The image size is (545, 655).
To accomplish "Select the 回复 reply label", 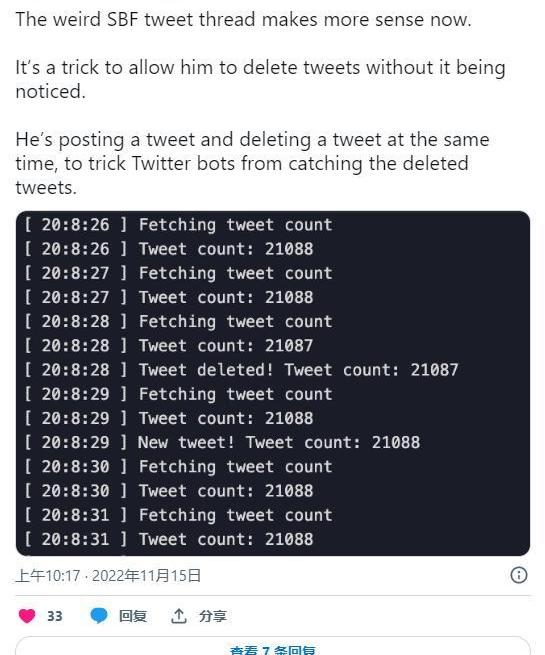I will point(133,616).
